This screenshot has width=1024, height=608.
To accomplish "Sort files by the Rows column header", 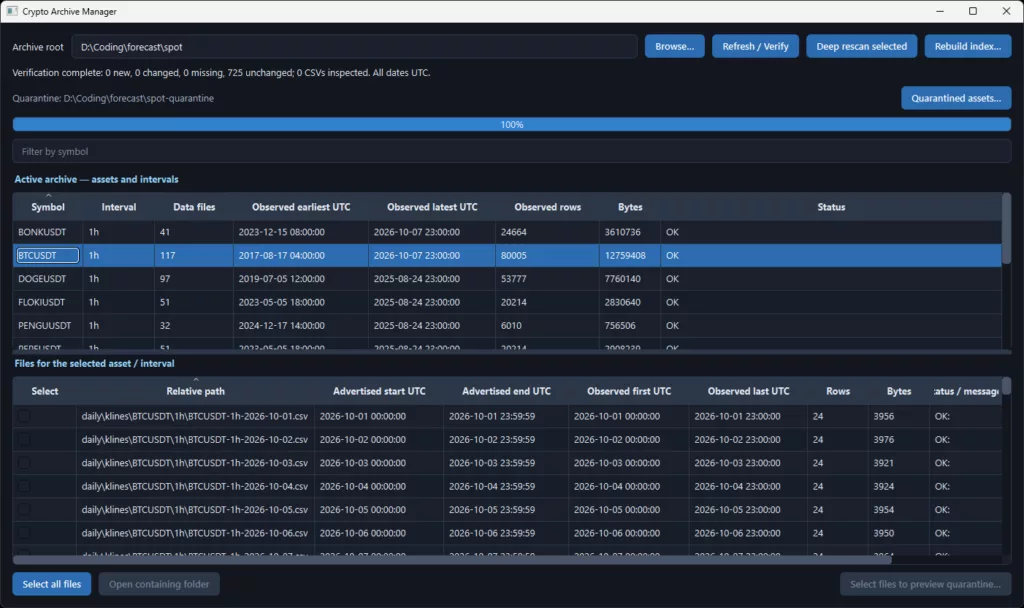I will (838, 391).
